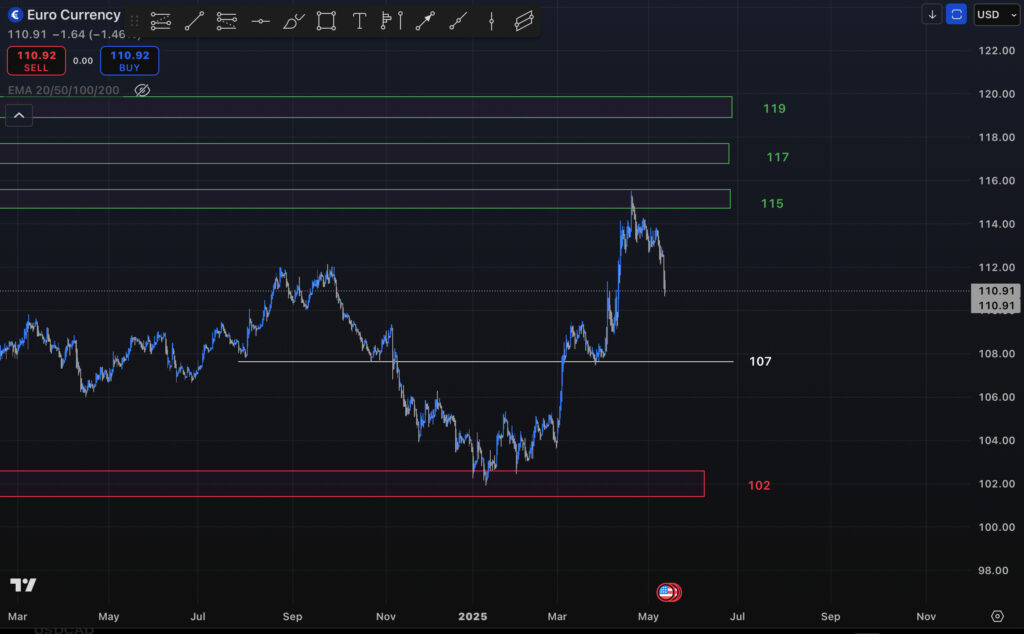Image resolution: width=1024 pixels, height=634 pixels.
Task: Open the Fibonacci tools group icon
Action: coord(226,20)
